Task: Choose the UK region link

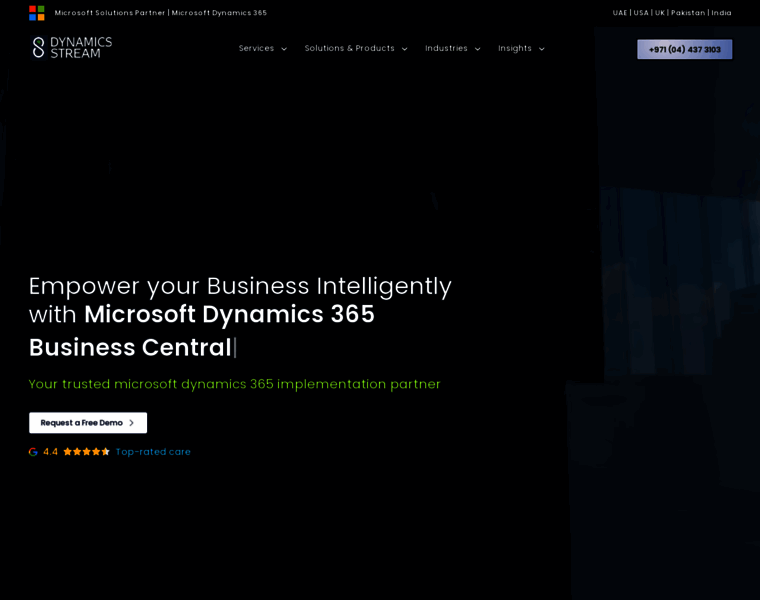Action: [x=660, y=13]
